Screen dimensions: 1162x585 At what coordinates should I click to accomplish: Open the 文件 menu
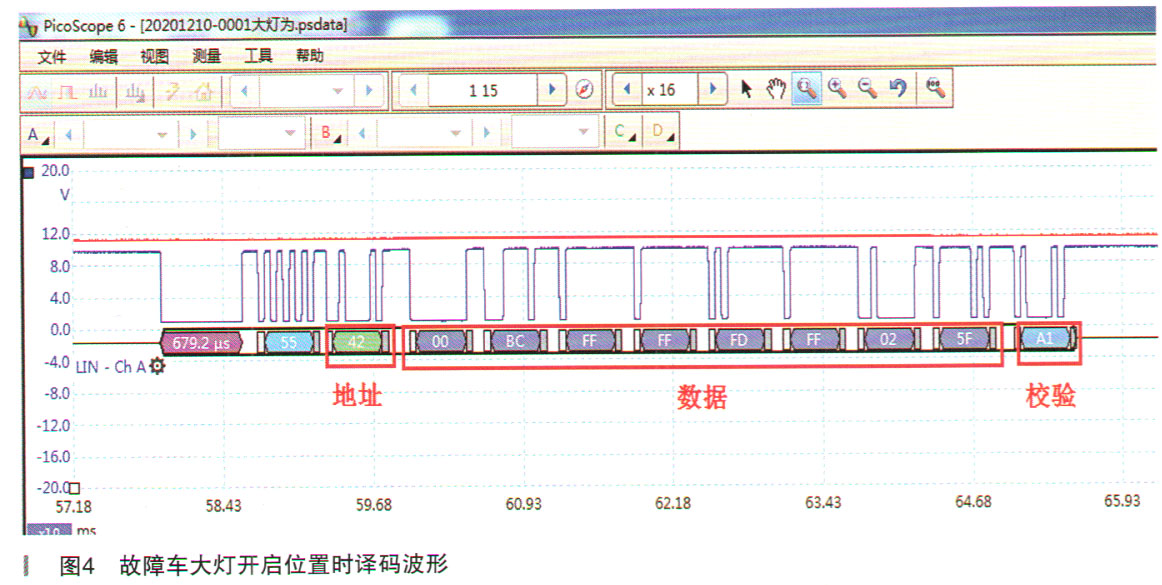(x=52, y=57)
